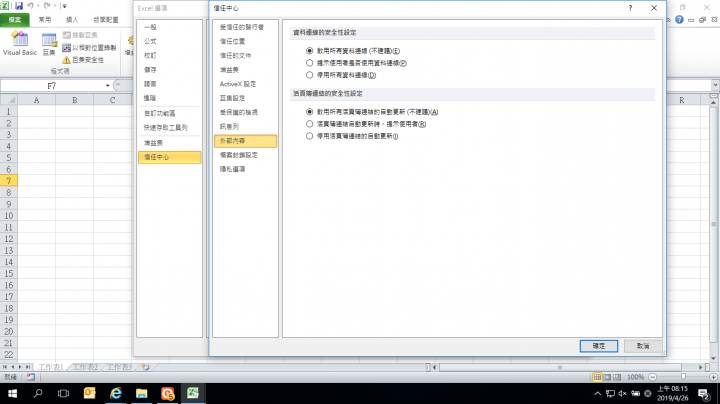Expand the formula bar chevron
The height and width of the screenshot is (404, 720).
pyautogui.click(x=715, y=85)
